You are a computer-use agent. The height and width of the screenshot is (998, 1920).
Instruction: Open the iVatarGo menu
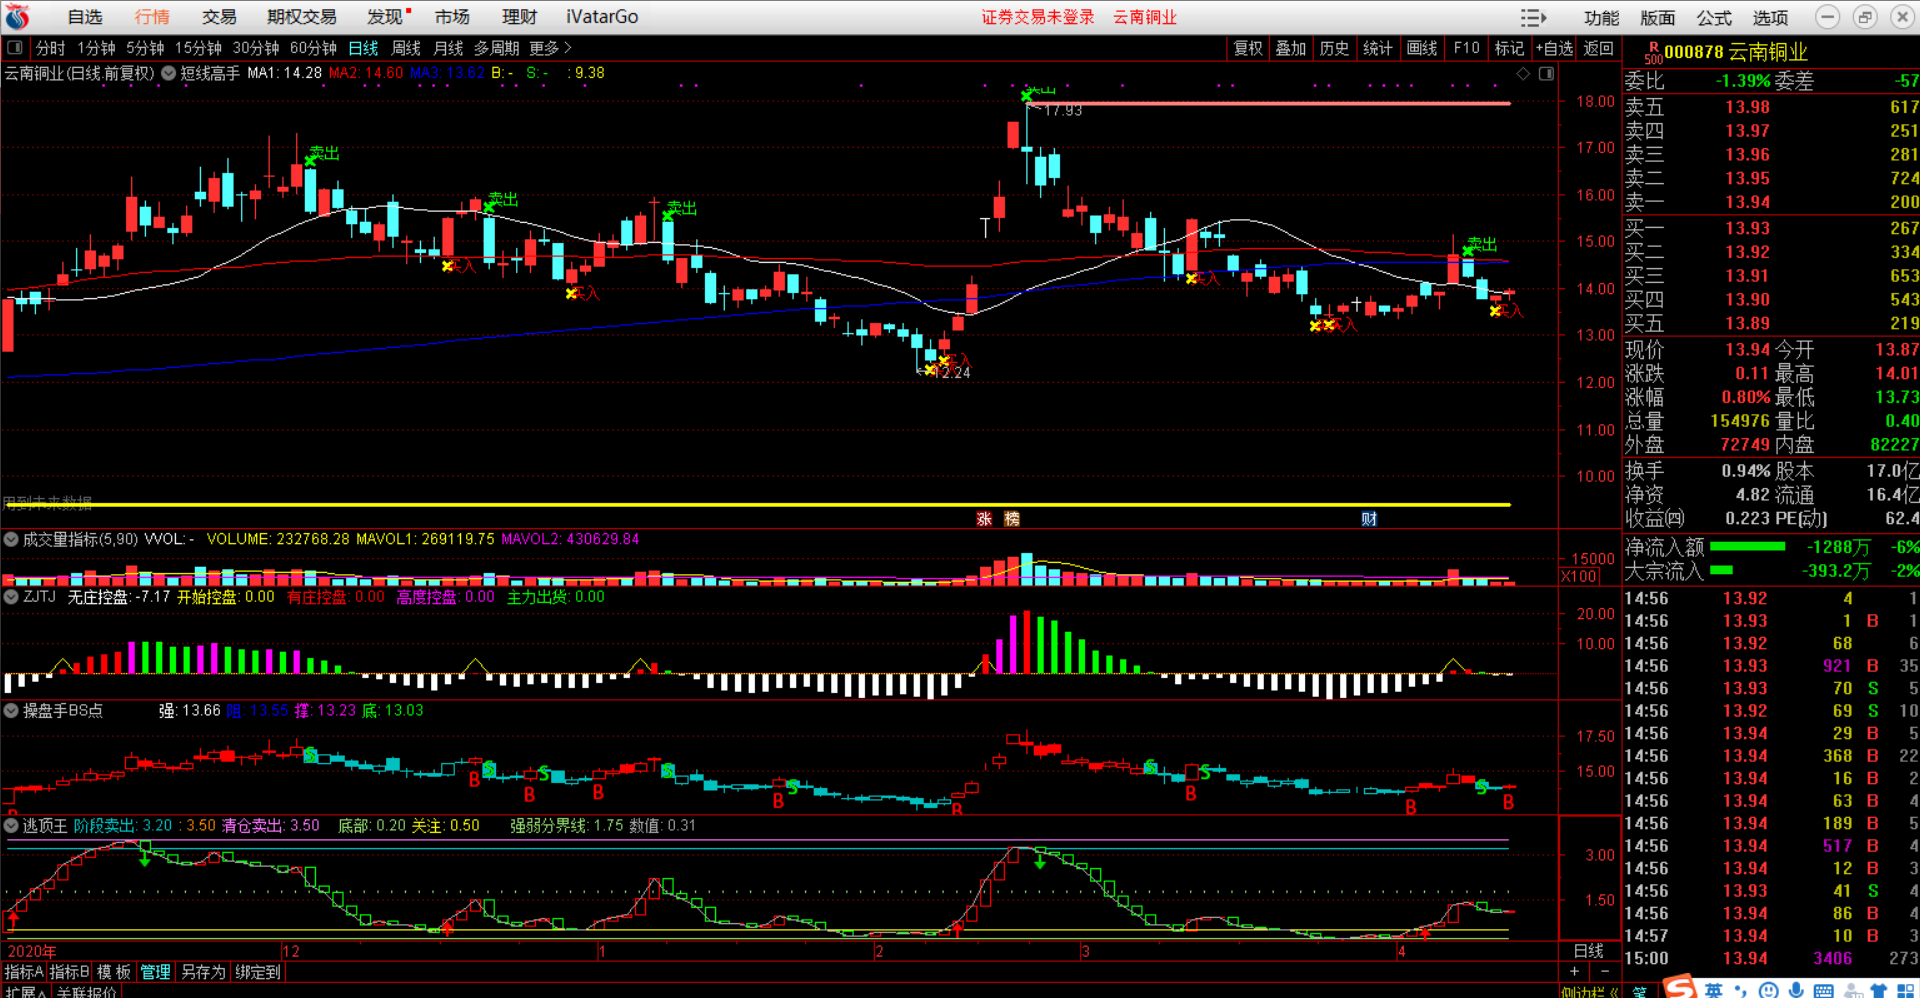click(x=602, y=17)
